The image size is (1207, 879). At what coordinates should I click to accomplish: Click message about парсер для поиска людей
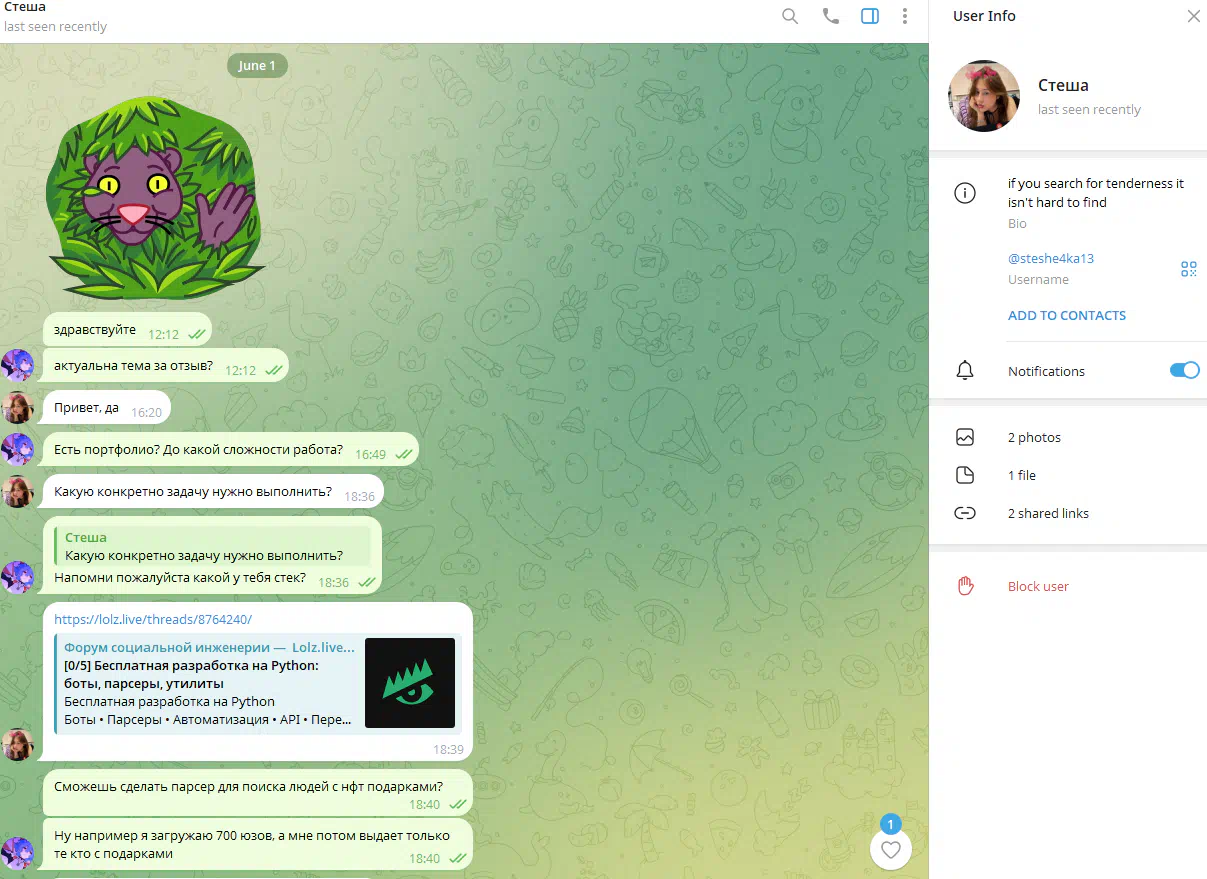point(258,793)
